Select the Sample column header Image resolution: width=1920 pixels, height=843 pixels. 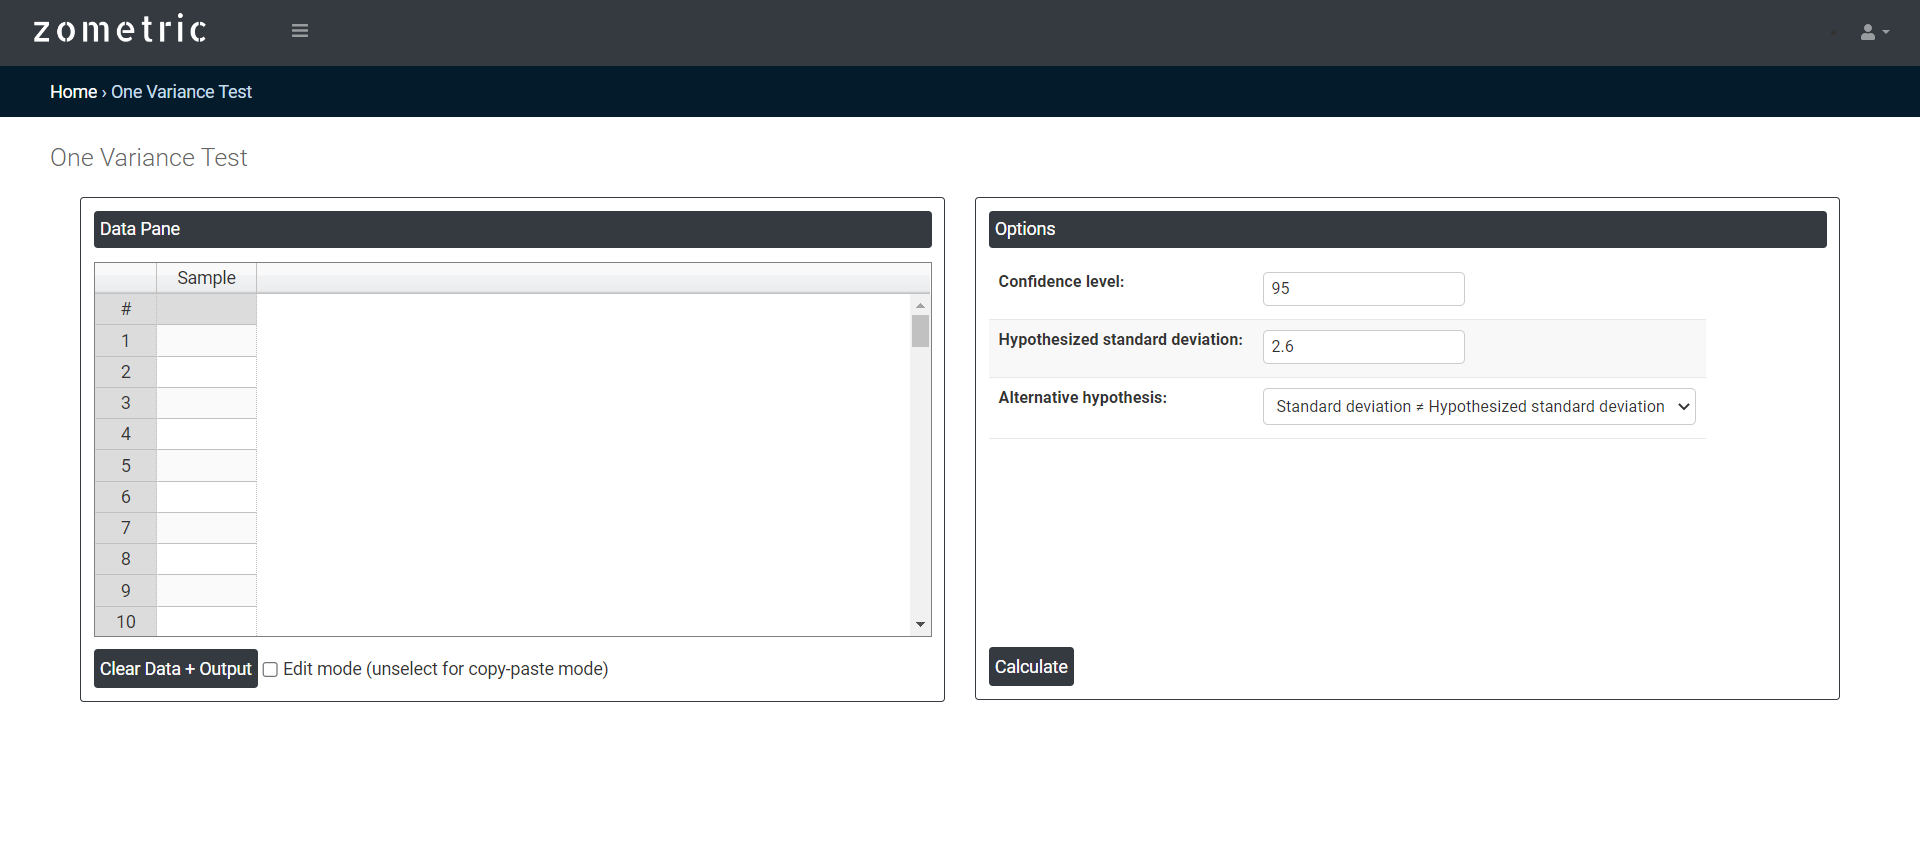coord(206,278)
